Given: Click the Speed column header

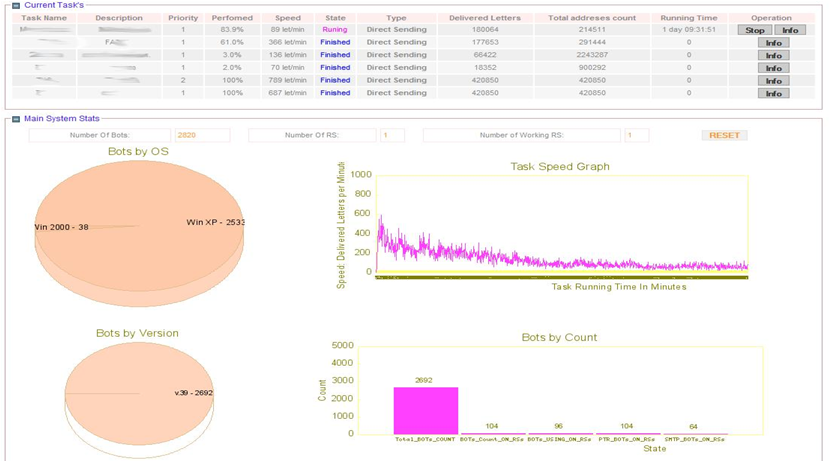Looking at the screenshot, I should [x=287, y=18].
